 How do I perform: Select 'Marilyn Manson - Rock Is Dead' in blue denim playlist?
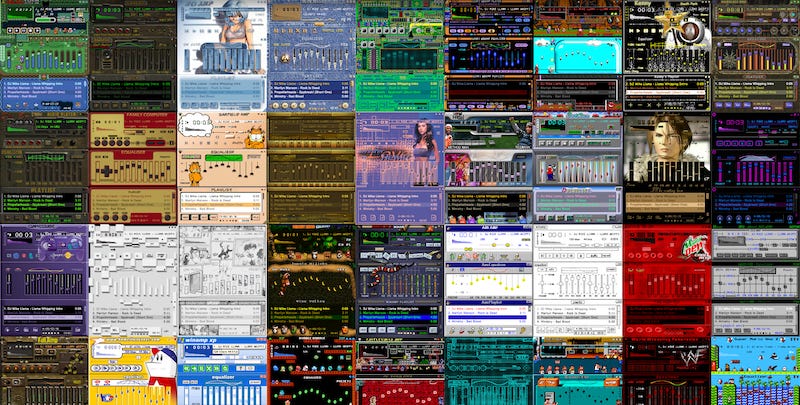[309, 88]
